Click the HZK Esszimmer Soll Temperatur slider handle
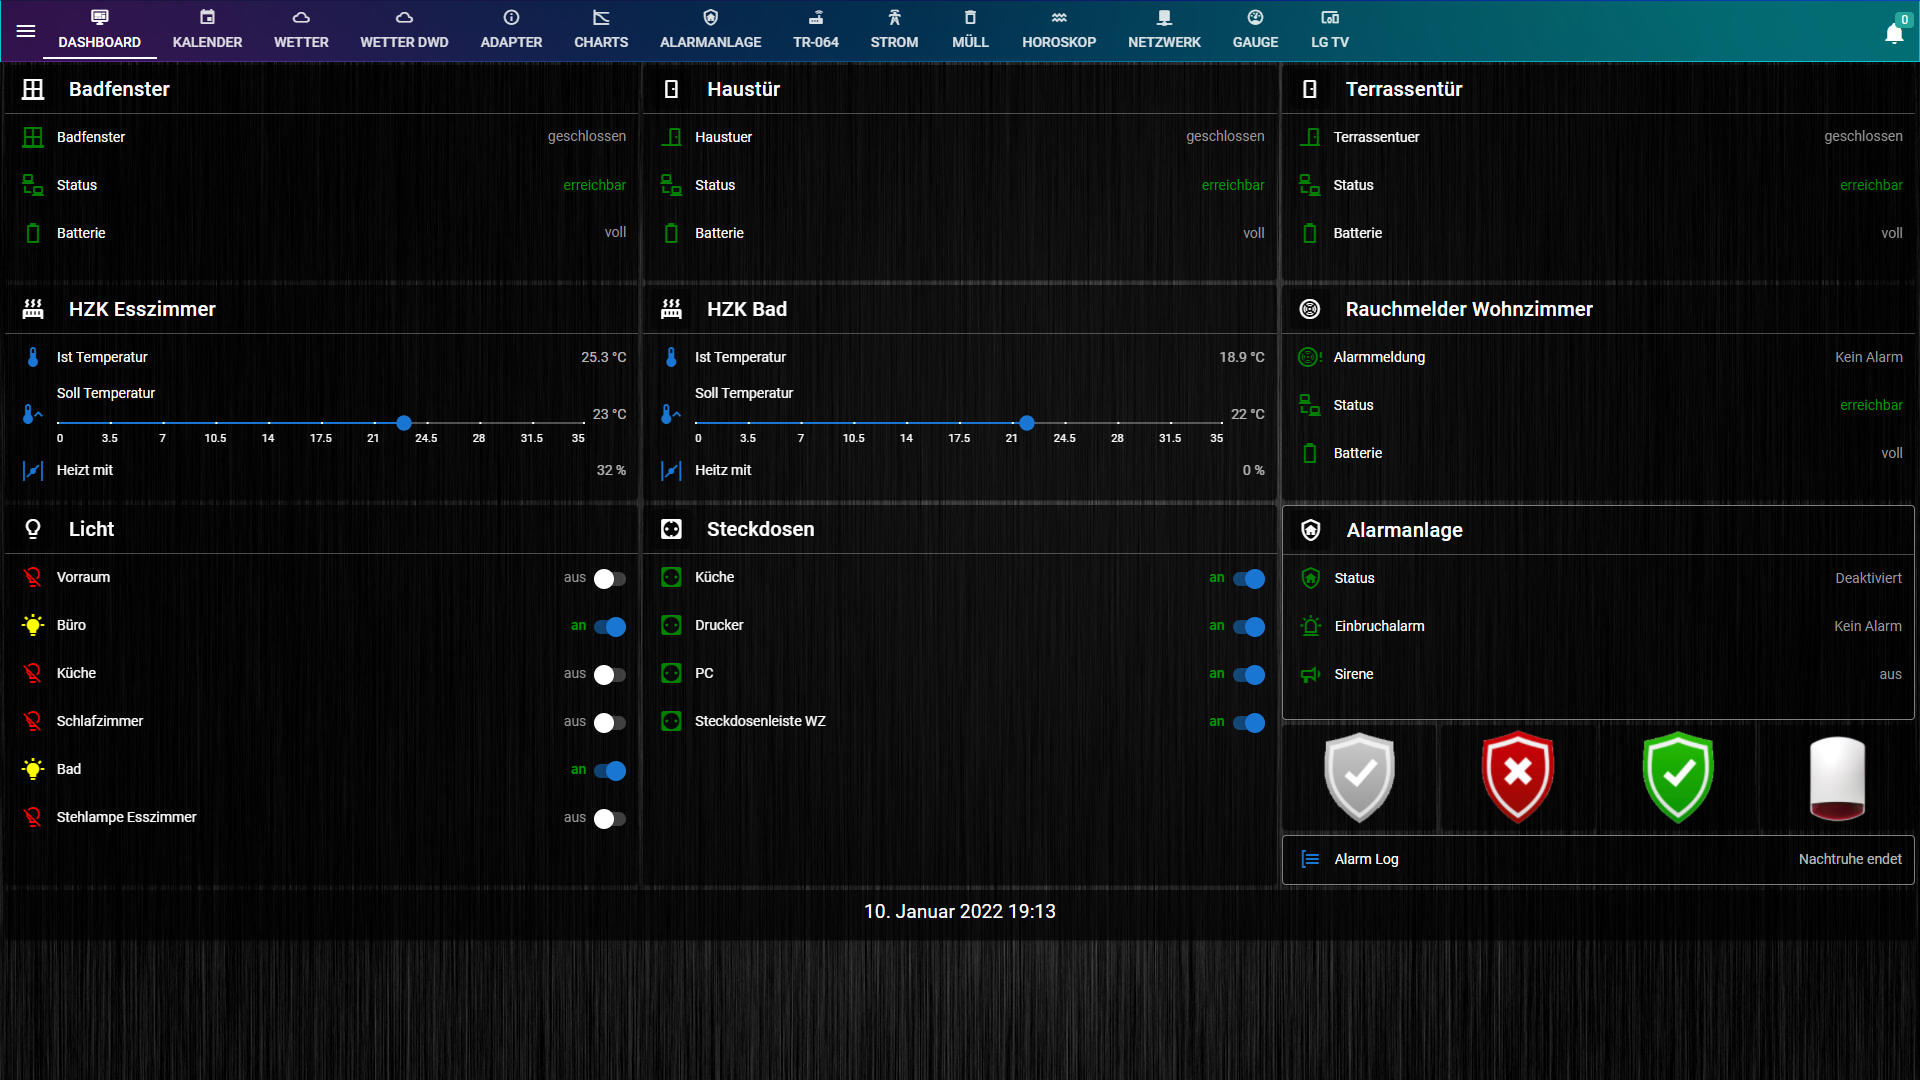 pyautogui.click(x=404, y=423)
